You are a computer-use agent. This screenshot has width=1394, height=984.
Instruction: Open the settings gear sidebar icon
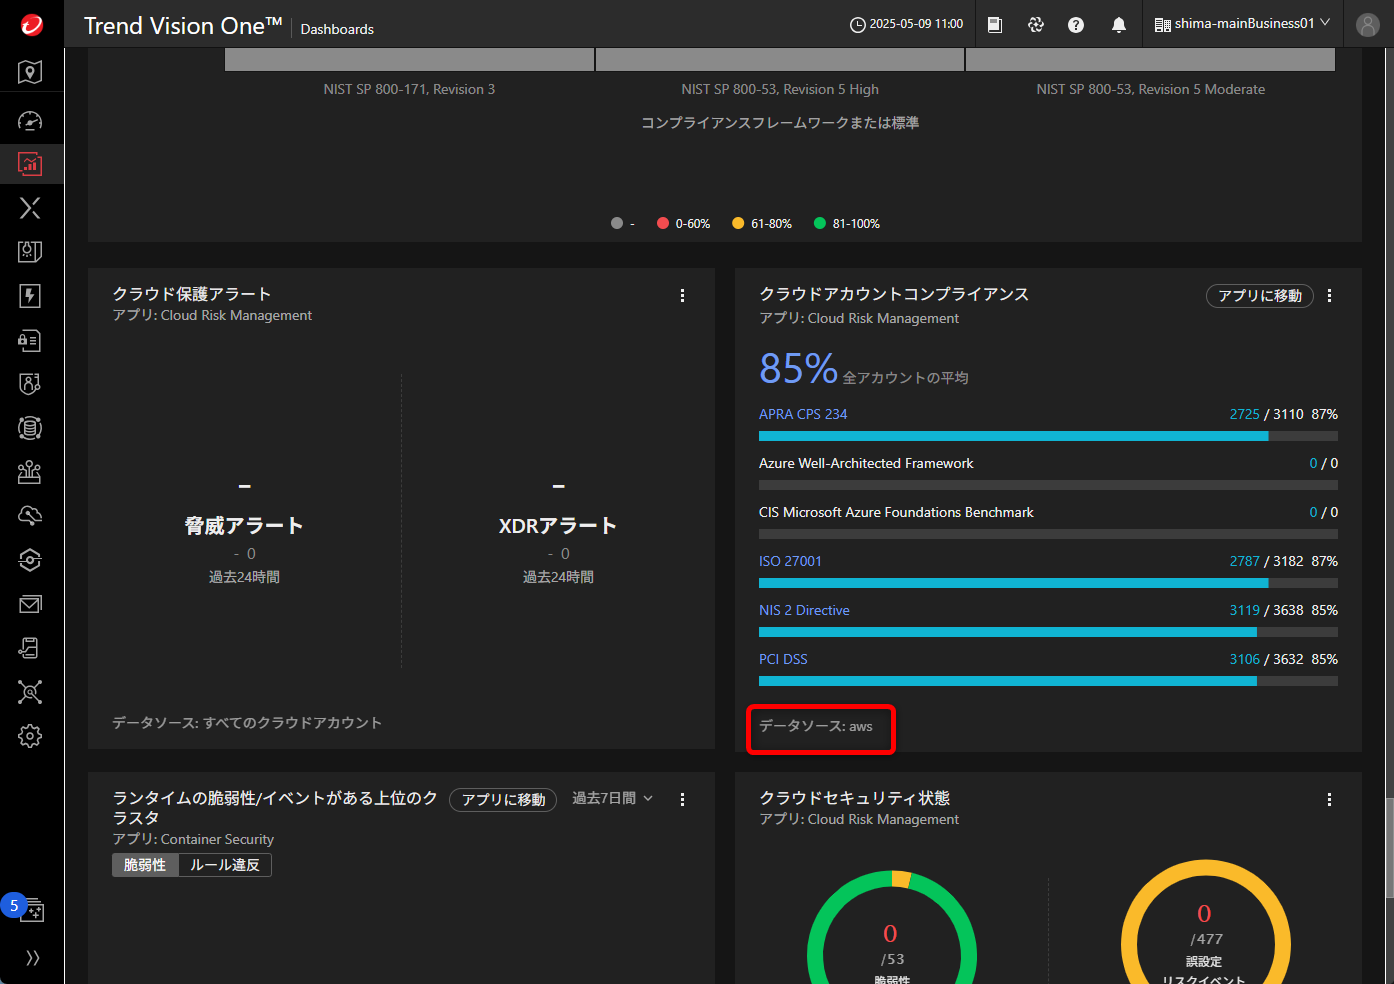30,736
